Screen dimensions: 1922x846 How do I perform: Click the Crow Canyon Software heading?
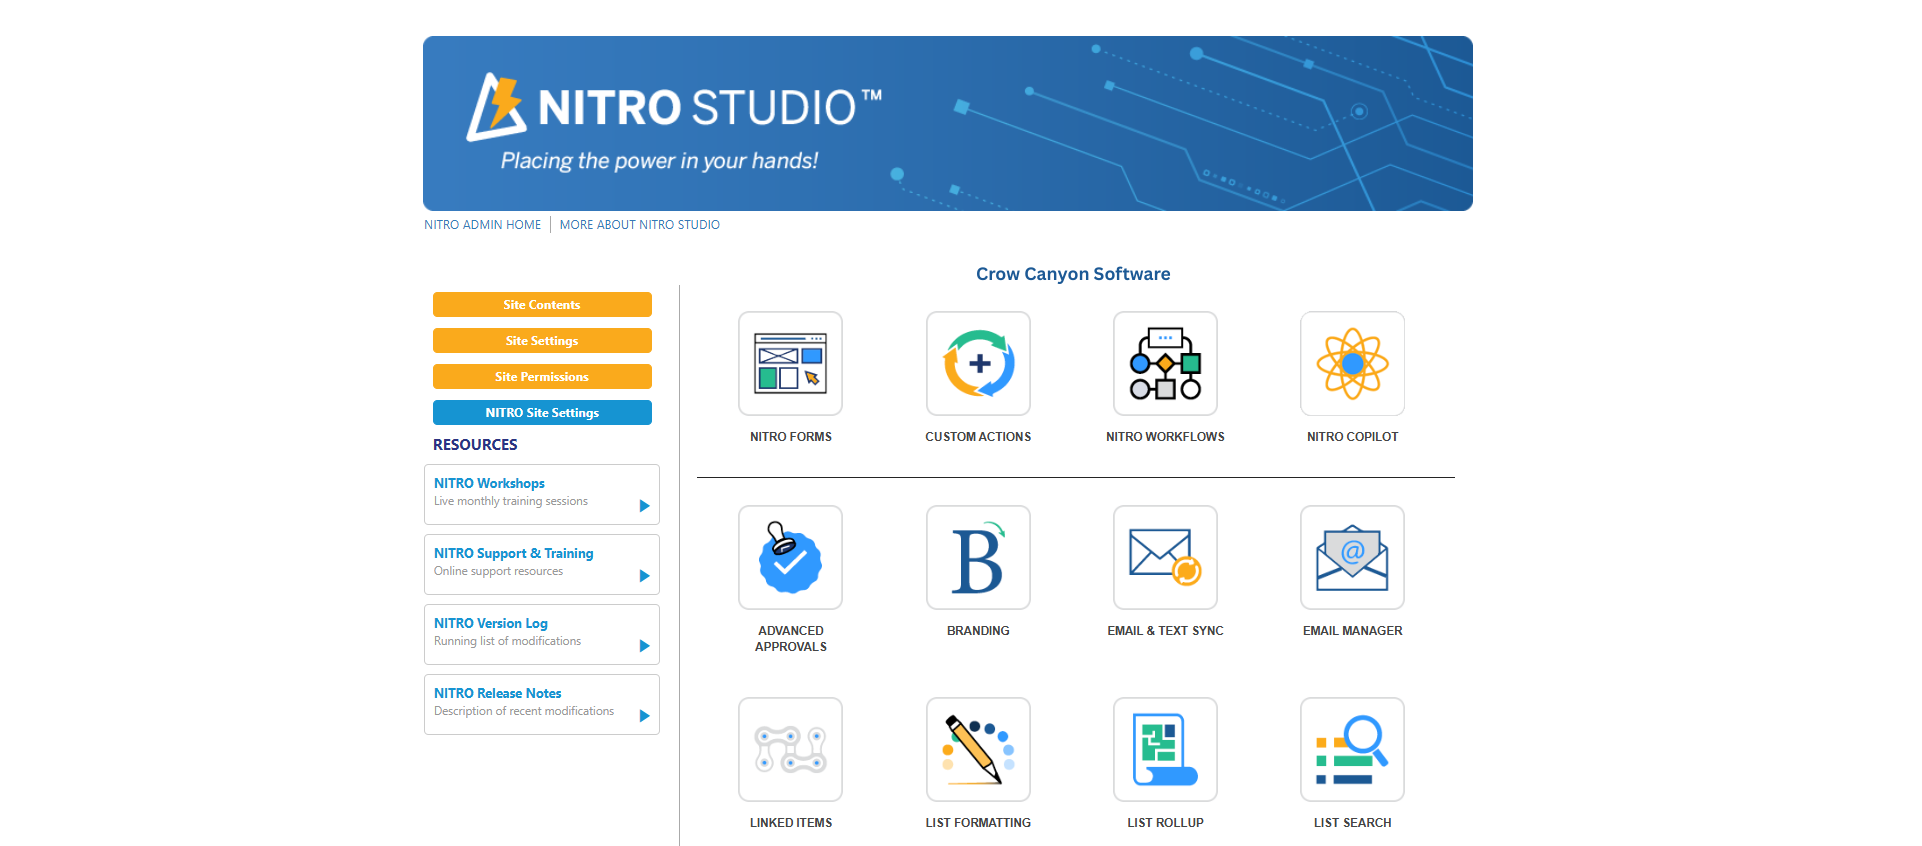point(1073,274)
